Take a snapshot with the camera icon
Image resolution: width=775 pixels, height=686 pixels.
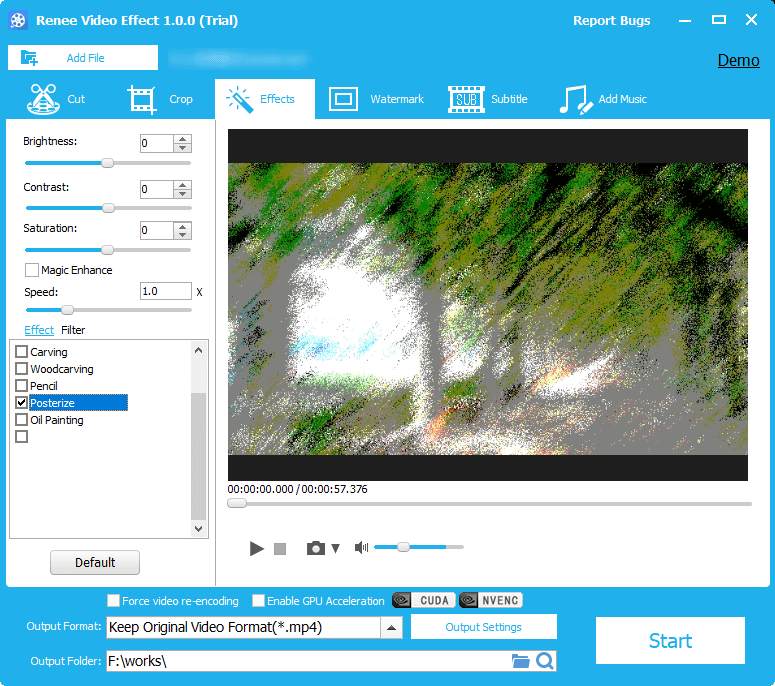coord(315,548)
